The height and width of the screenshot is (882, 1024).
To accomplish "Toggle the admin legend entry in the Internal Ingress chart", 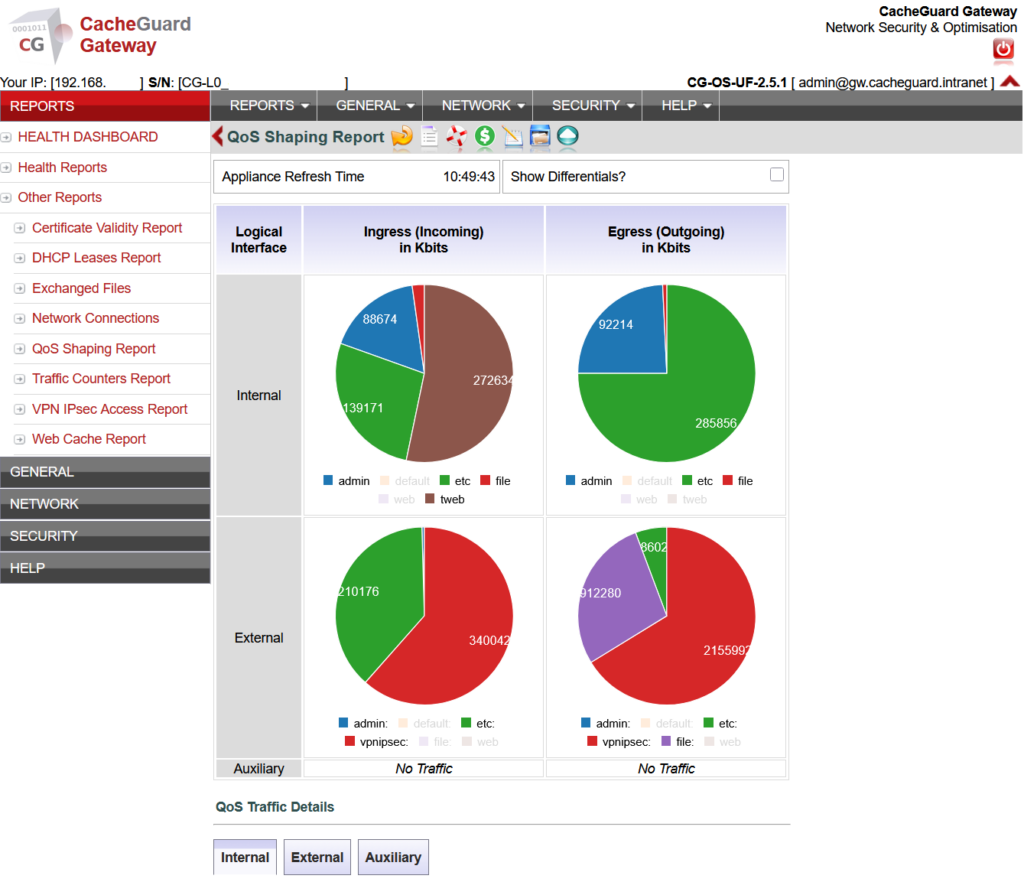I will click(x=346, y=480).
